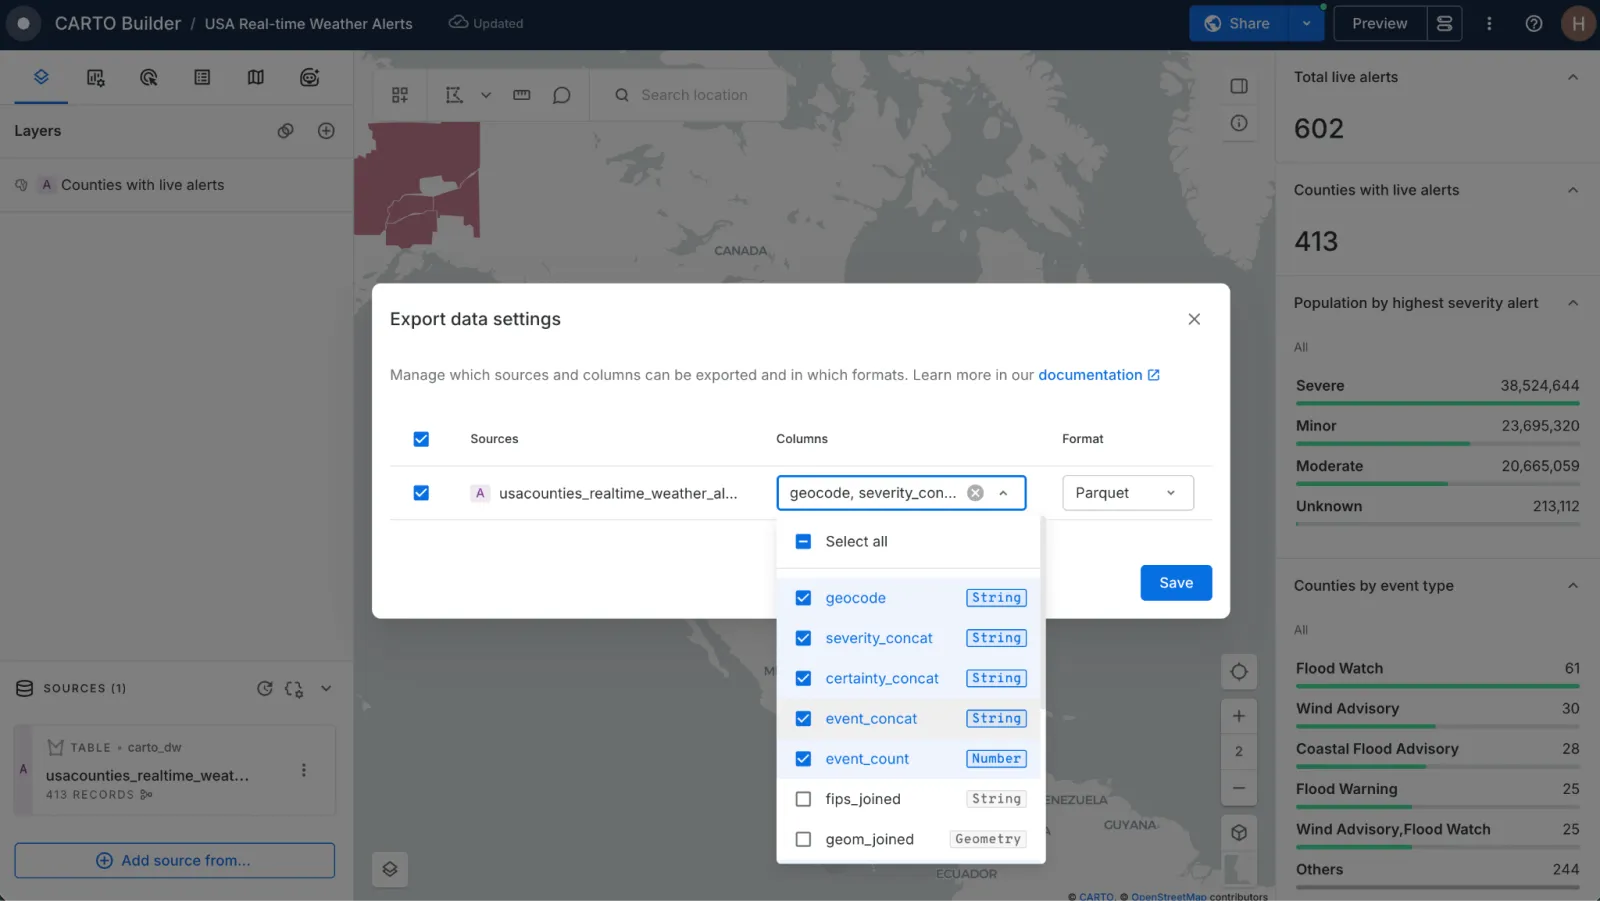This screenshot has height=901, width=1600.
Task: Uncheck the Sources header checkbox
Action: 421,439
